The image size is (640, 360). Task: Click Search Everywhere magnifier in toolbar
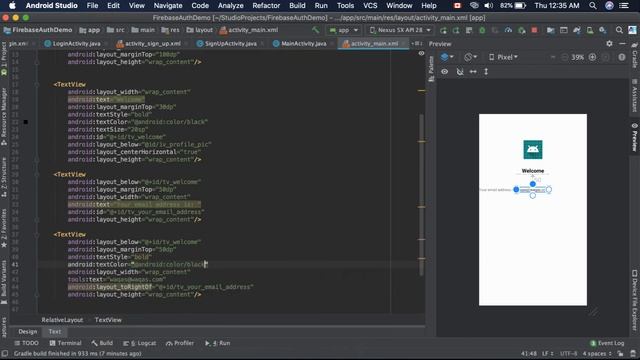tap(619, 30)
